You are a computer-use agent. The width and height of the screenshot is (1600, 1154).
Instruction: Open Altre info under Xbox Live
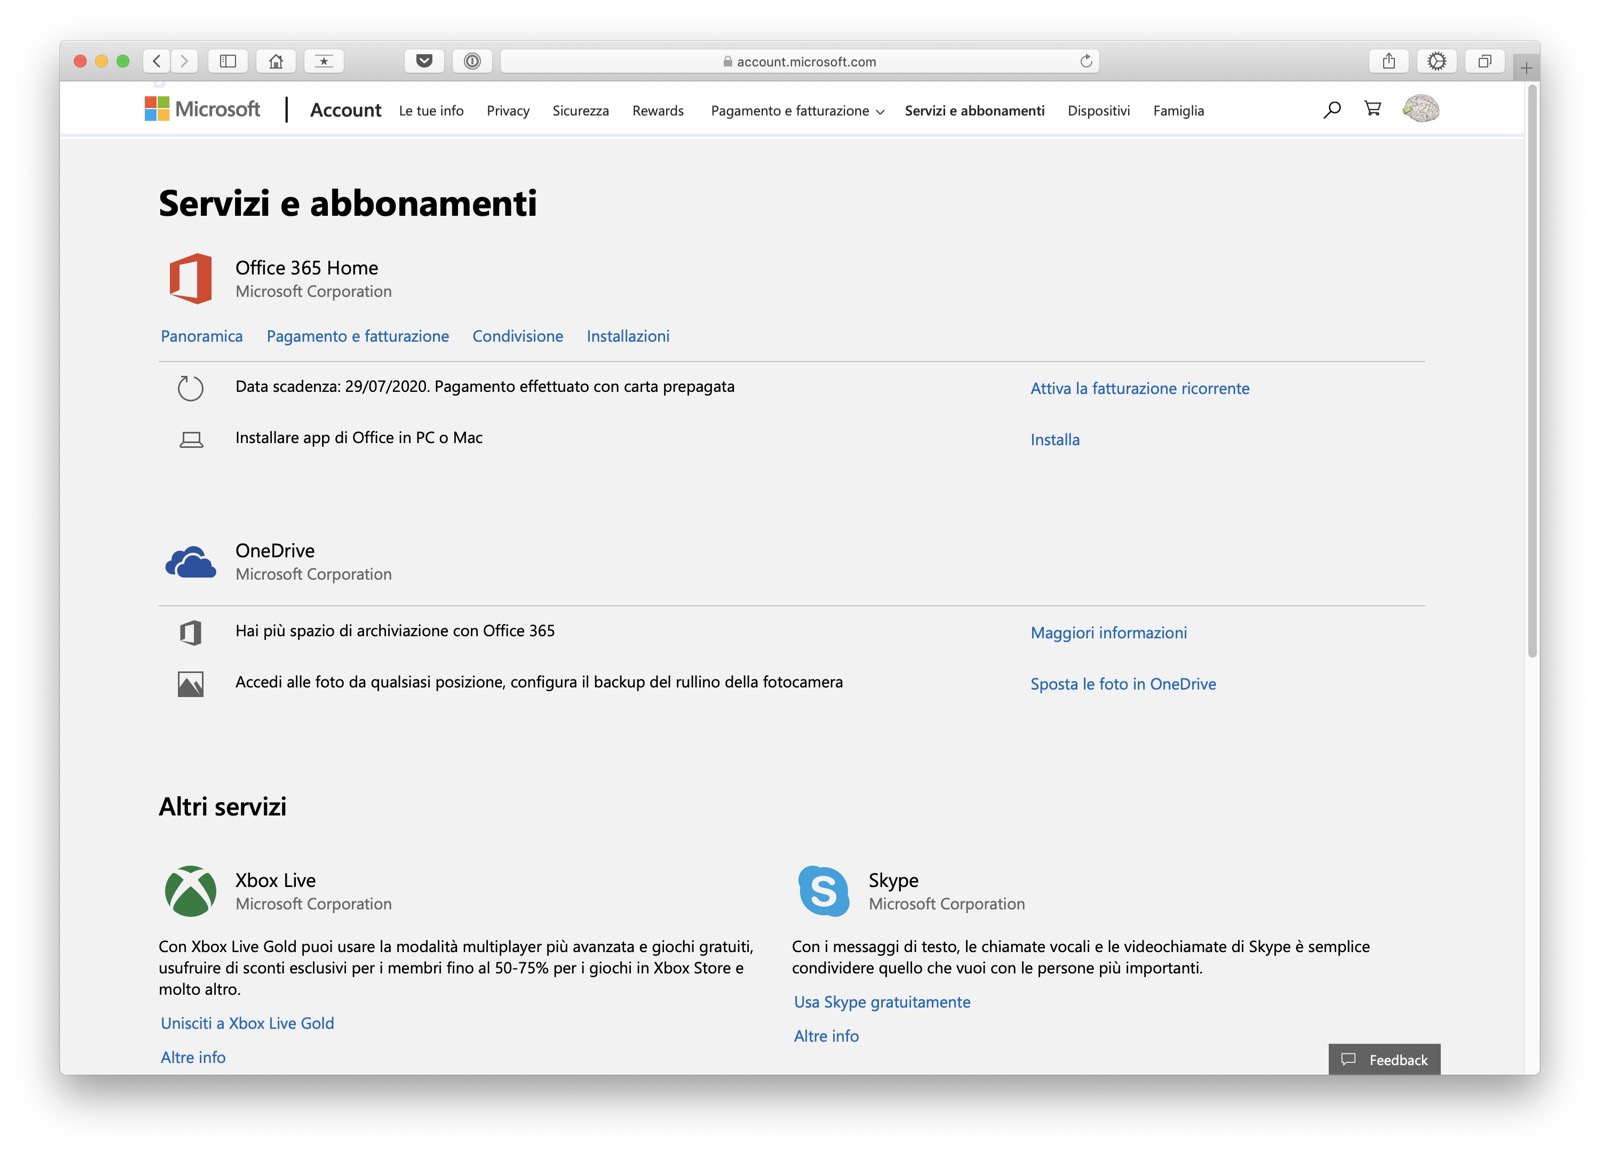point(193,1057)
